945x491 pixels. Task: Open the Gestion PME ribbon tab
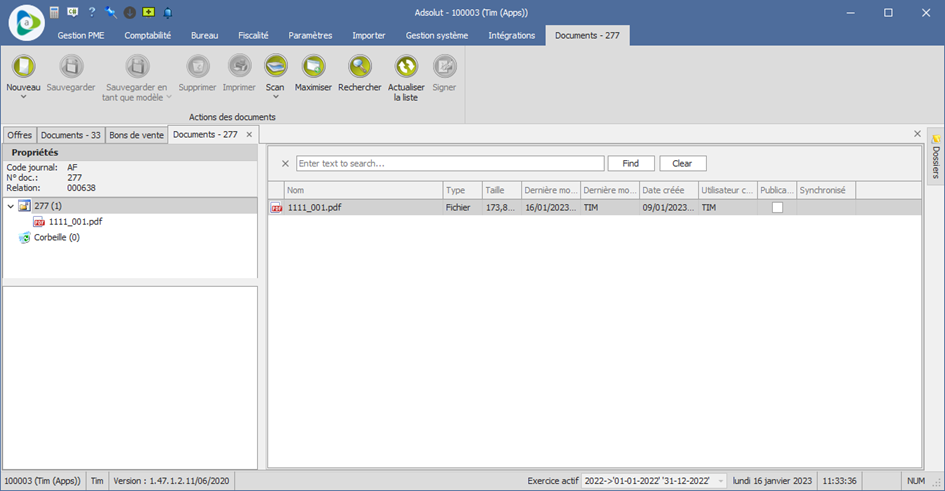click(81, 36)
